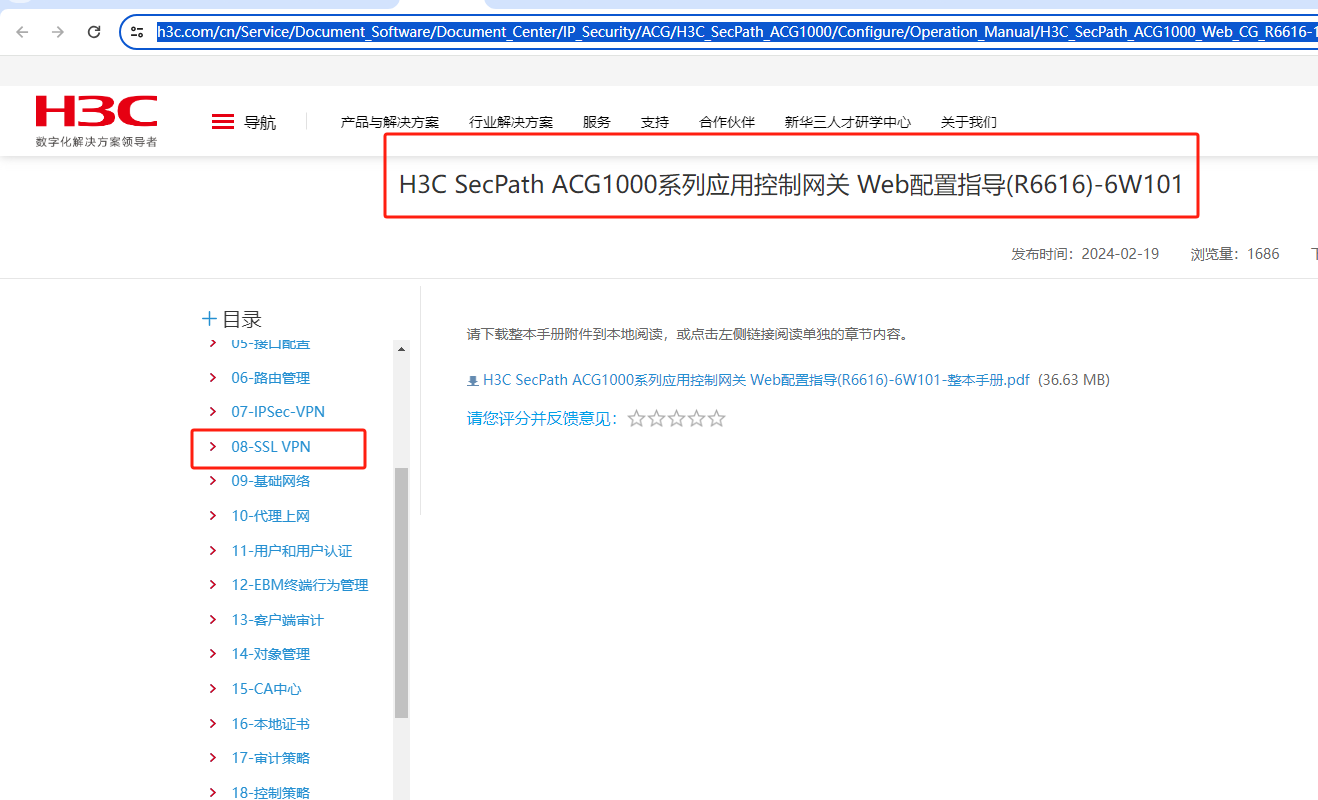The width and height of the screenshot is (1318, 800).
Task: Open the 服务 menu item
Action: point(597,122)
